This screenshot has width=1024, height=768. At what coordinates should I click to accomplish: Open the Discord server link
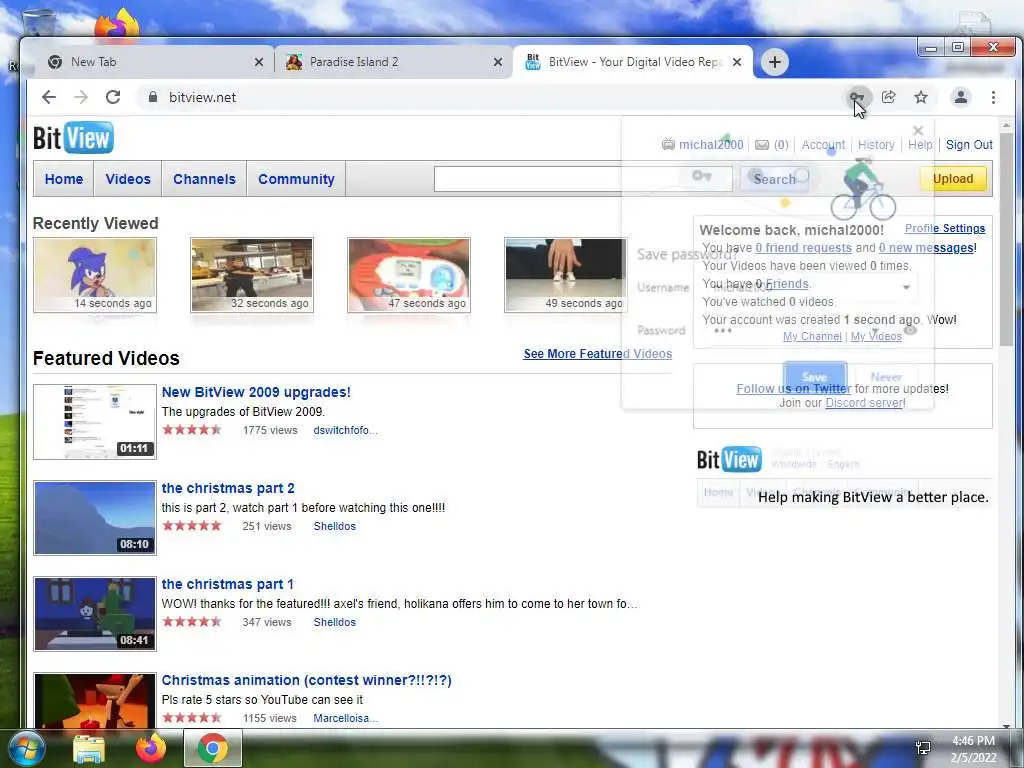[865, 403]
